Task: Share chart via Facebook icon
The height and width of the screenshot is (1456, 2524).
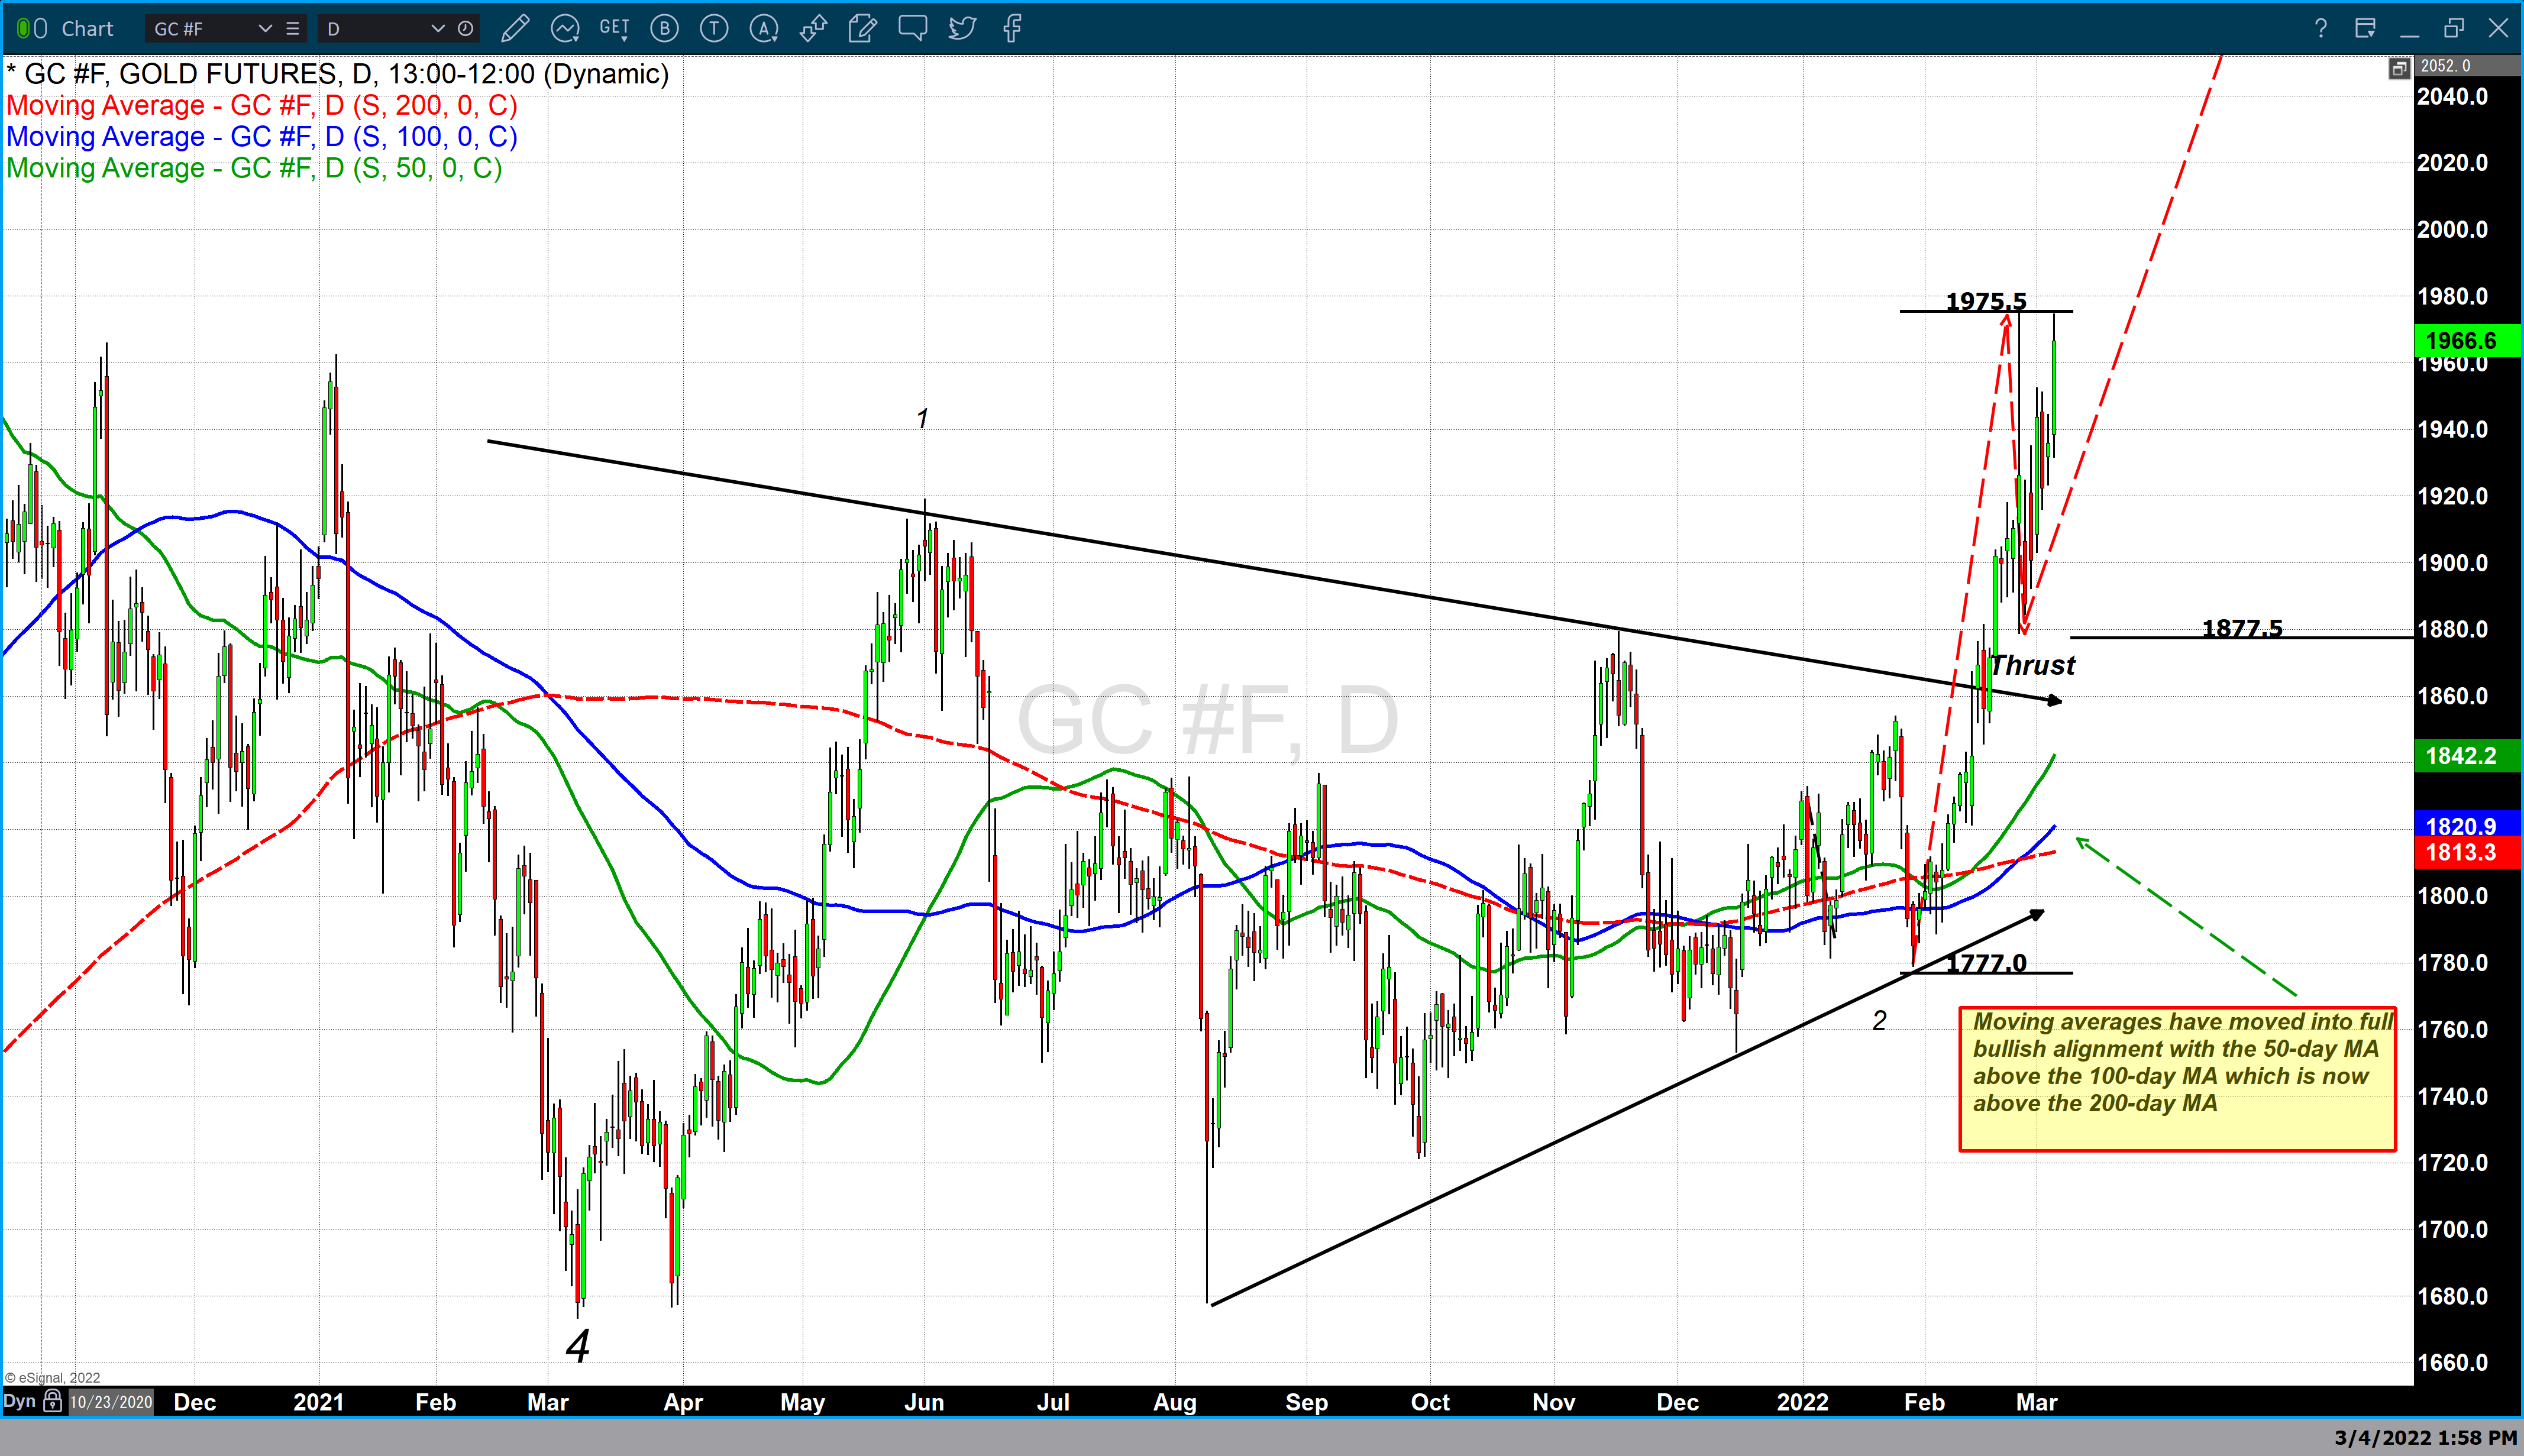Action: coord(1012,29)
